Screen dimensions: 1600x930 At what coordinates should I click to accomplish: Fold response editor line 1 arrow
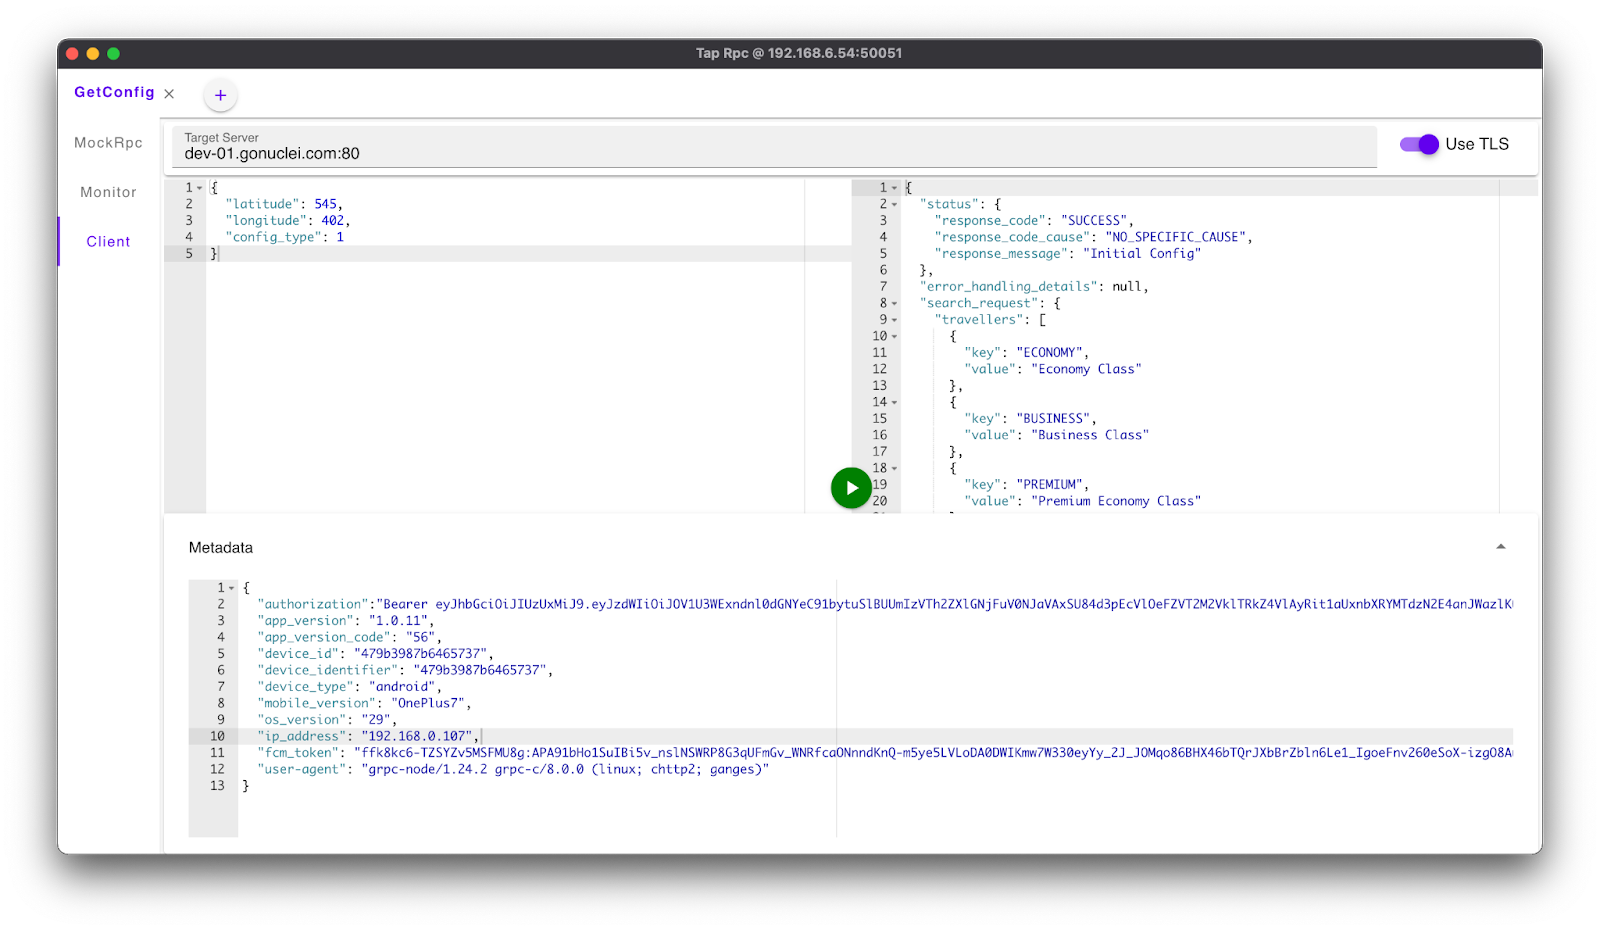point(895,188)
